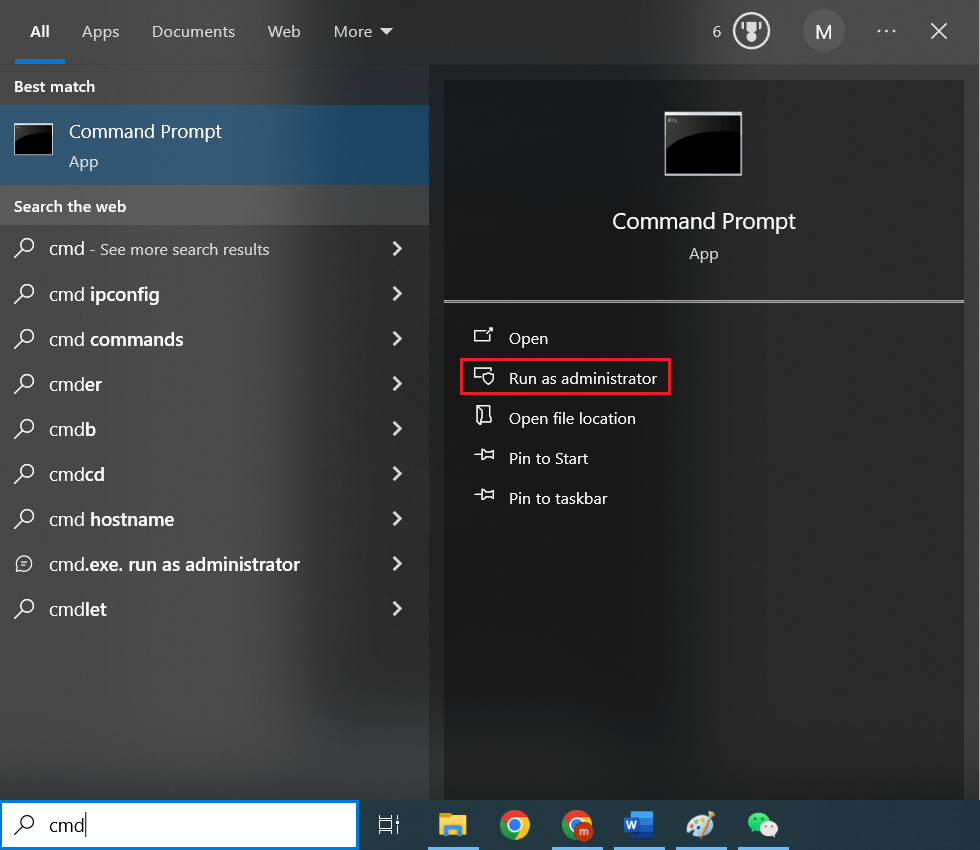Open Task View from the taskbar

tap(389, 825)
